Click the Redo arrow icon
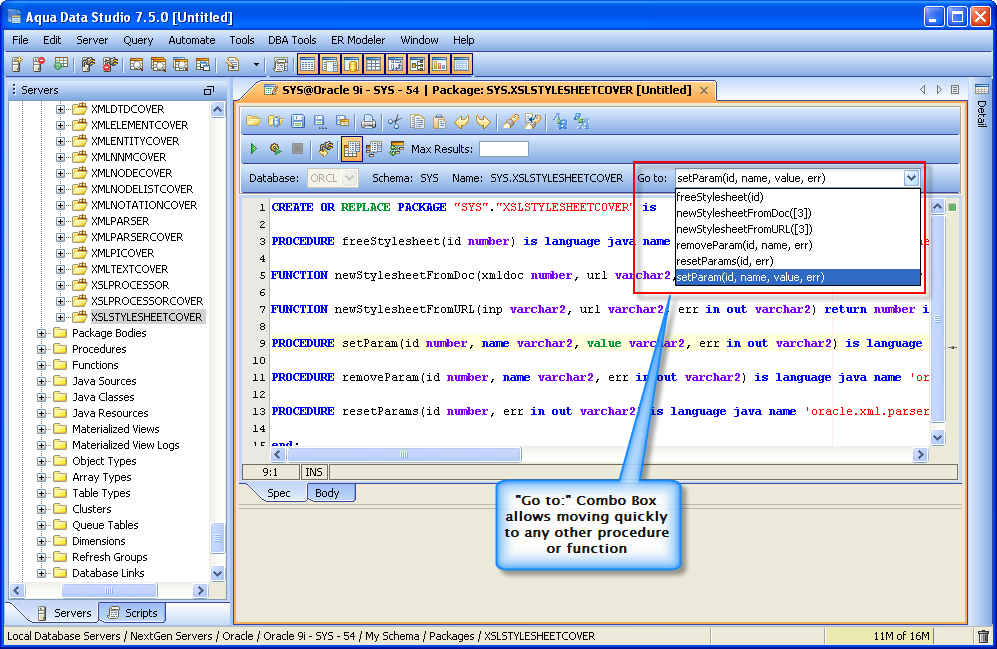The image size is (997, 649). [x=483, y=121]
